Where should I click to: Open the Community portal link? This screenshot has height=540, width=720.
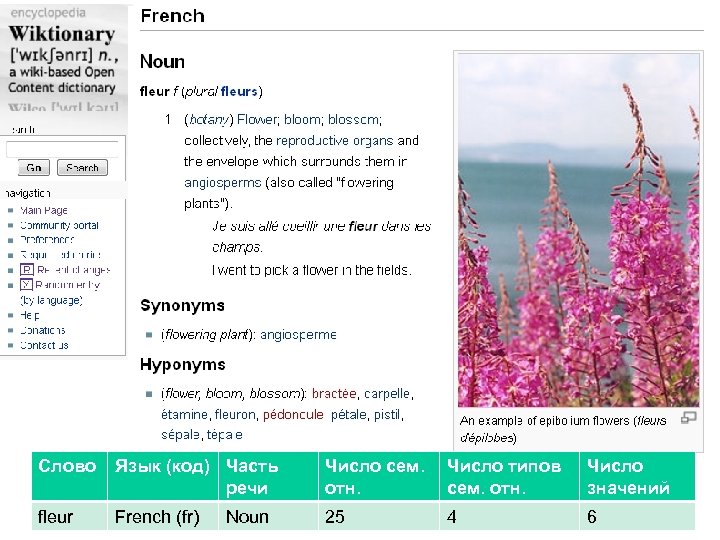click(59, 226)
